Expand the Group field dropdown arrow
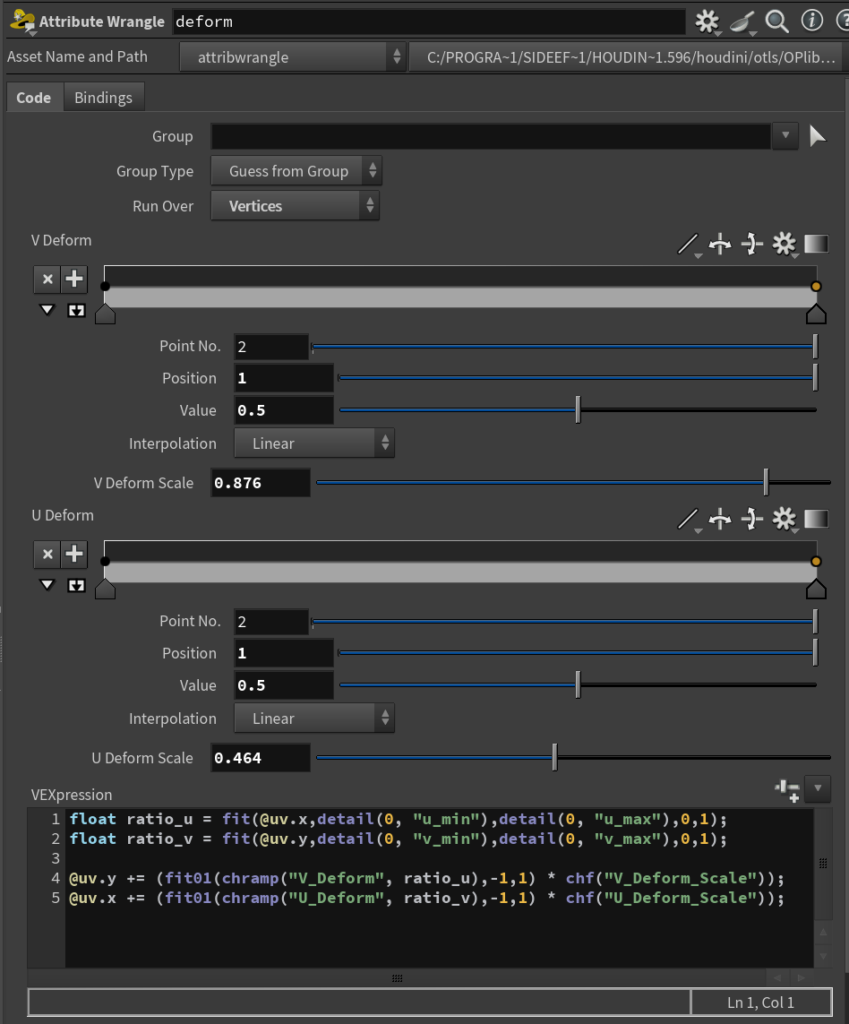This screenshot has height=1024, width=849. tap(785, 137)
